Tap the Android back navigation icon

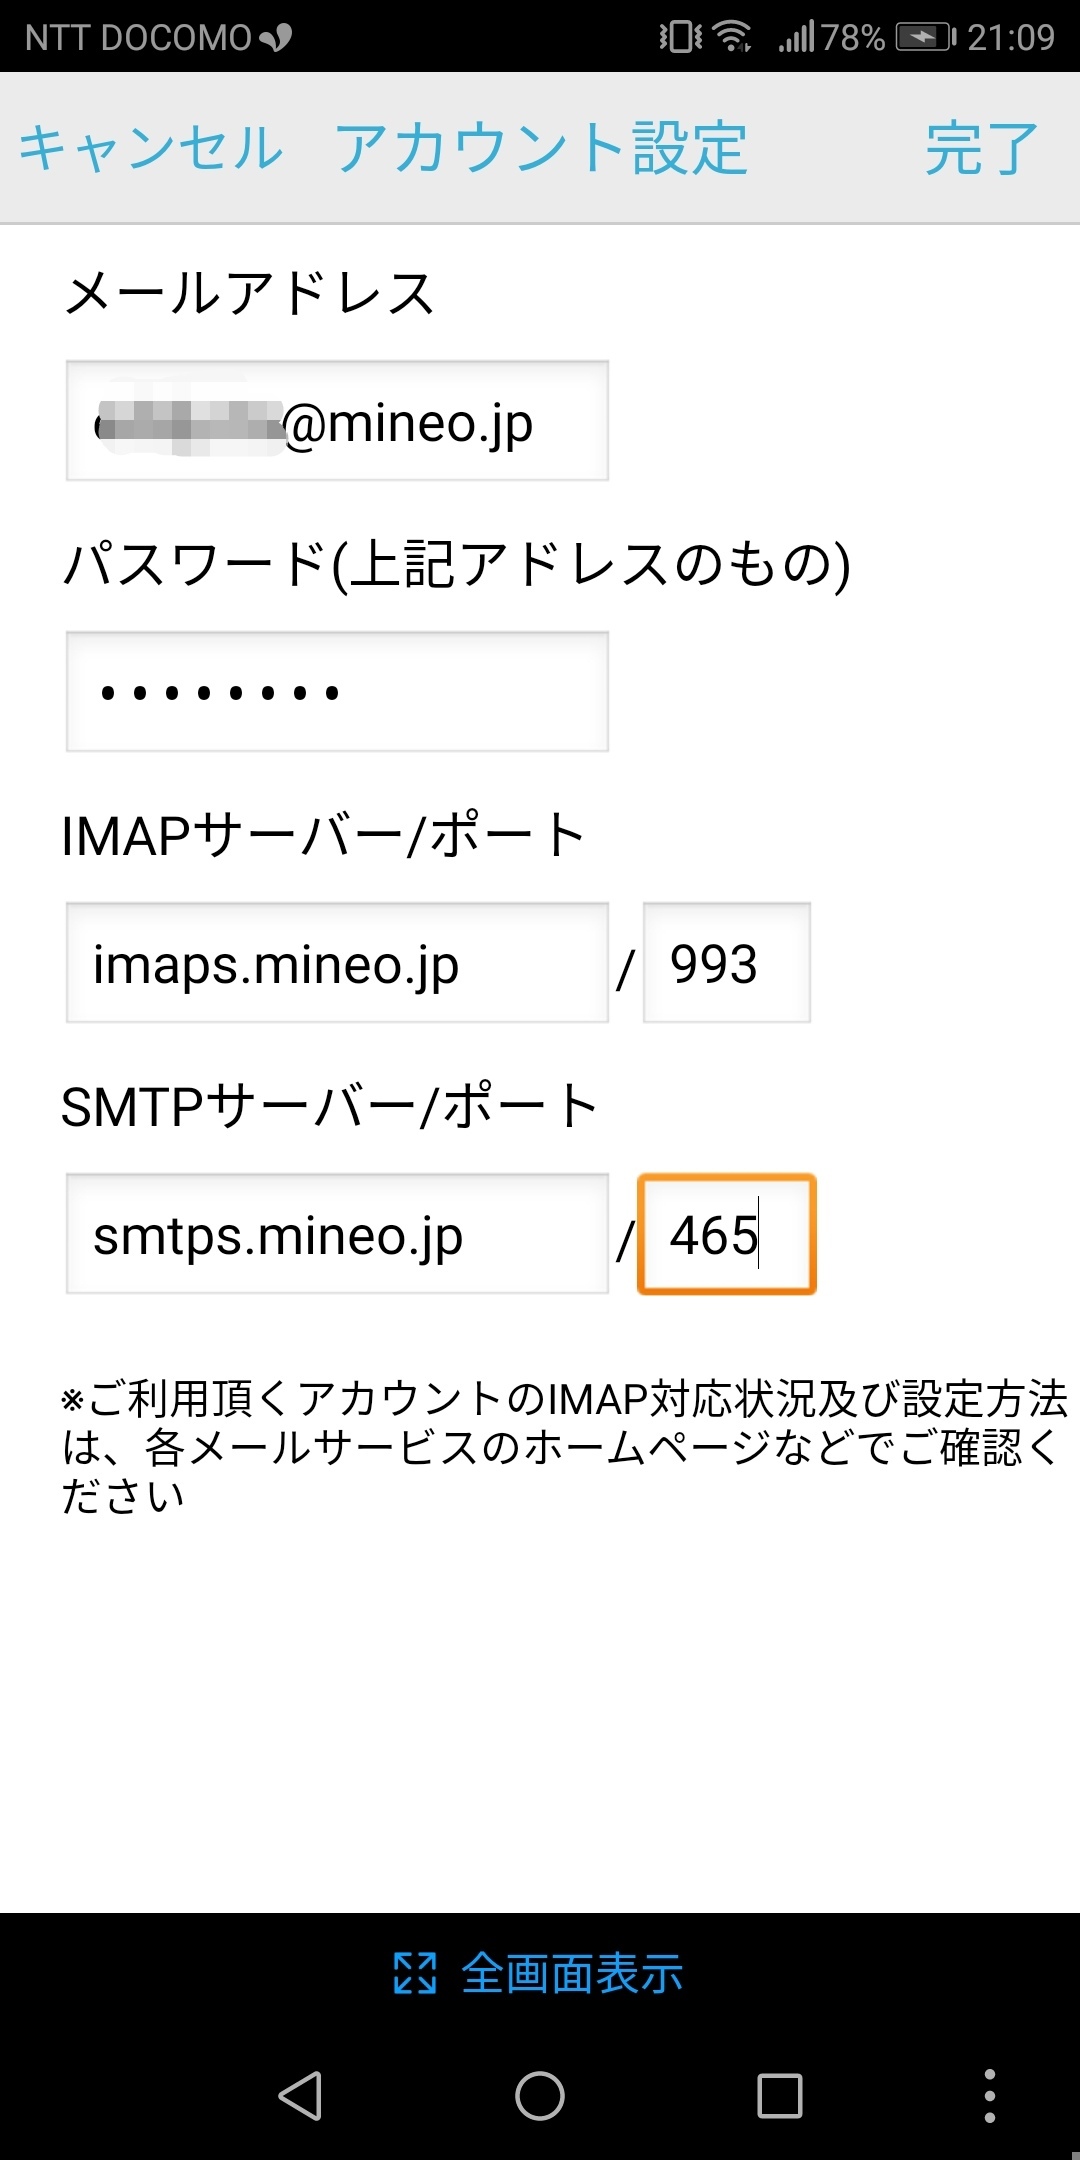[x=300, y=2095]
